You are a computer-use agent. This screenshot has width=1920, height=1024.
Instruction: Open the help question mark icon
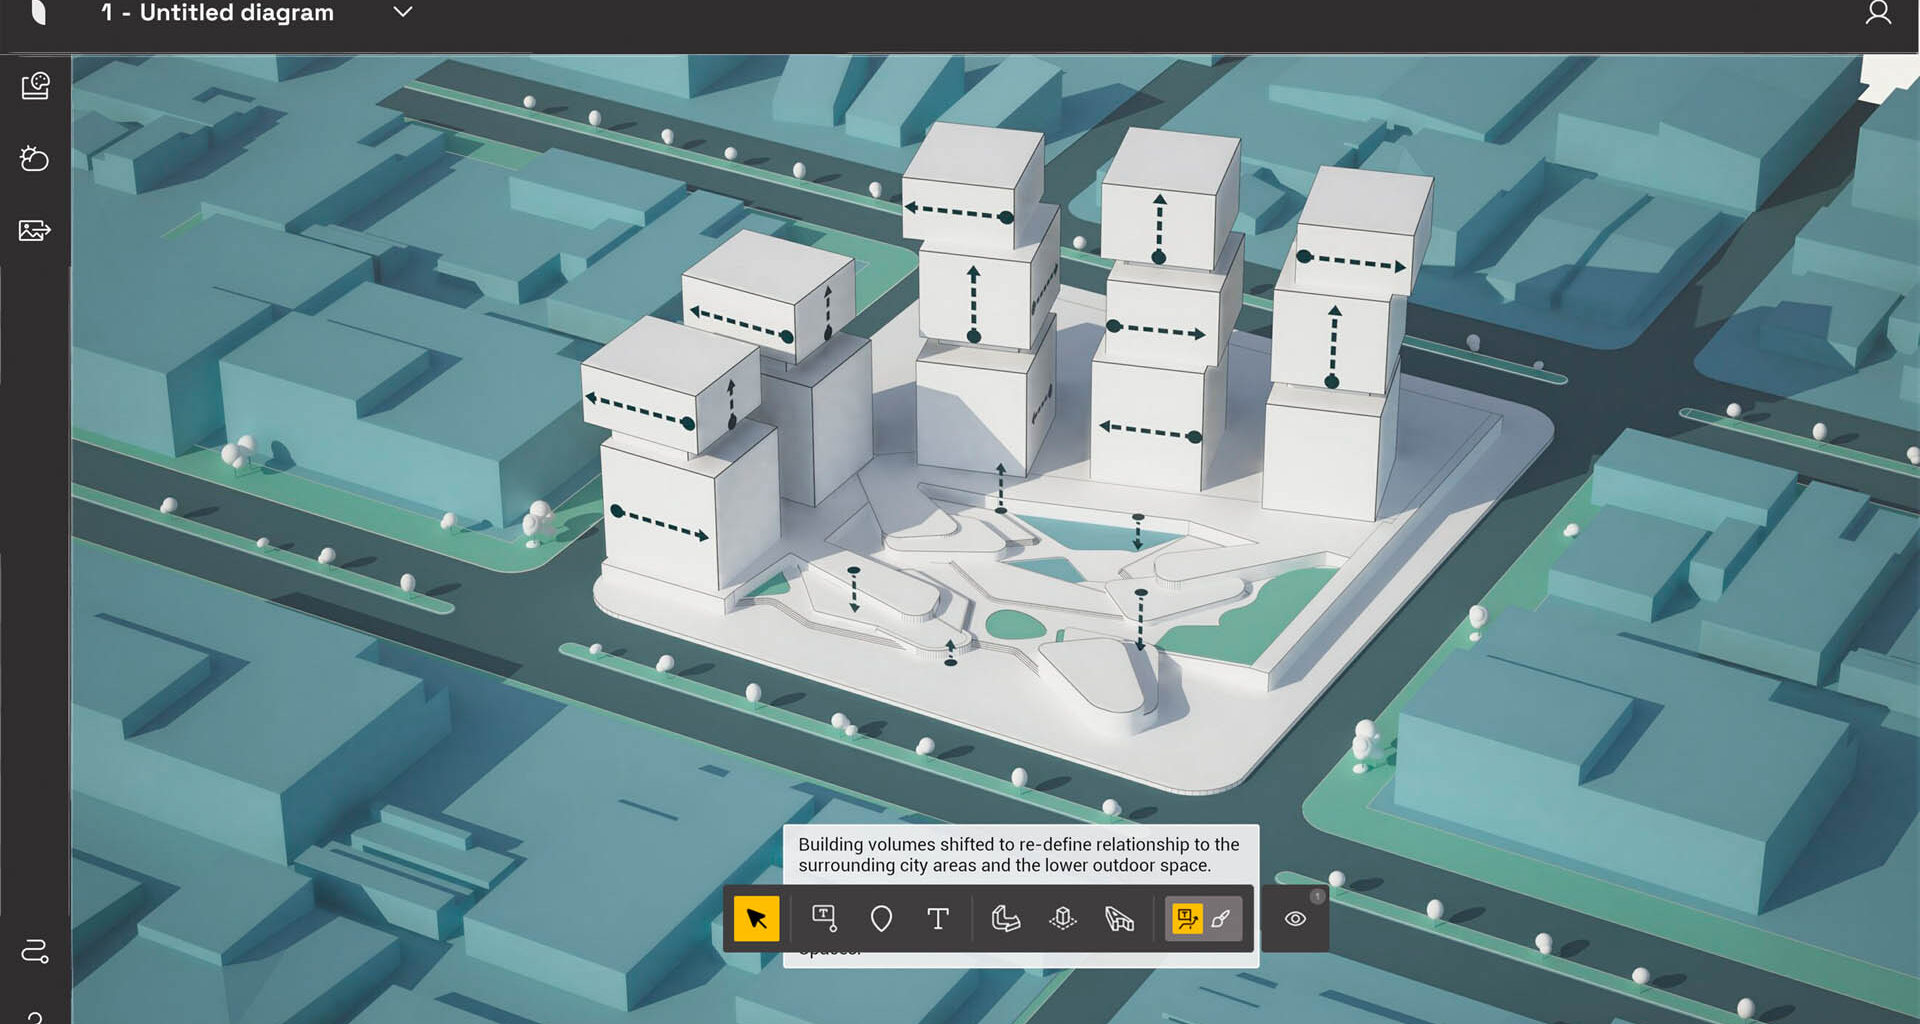pyautogui.click(x=35, y=1017)
